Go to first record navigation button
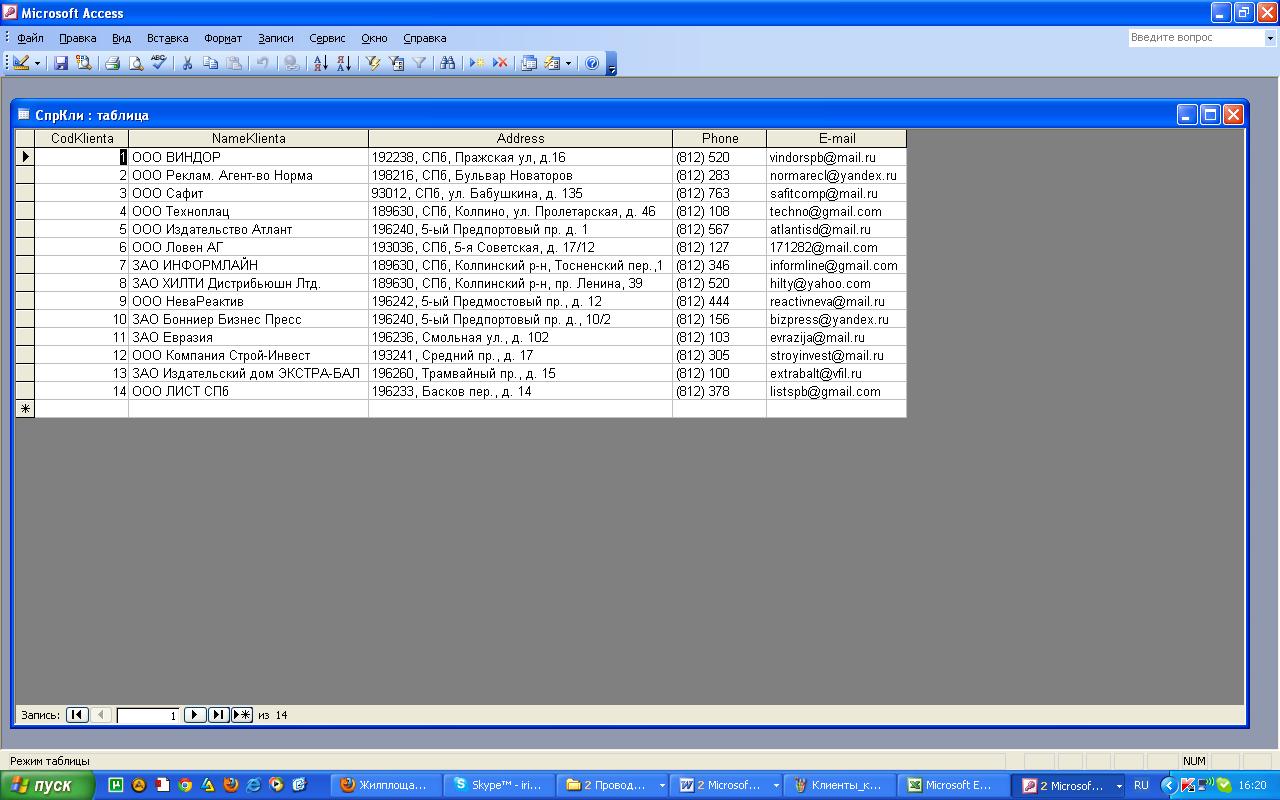The width and height of the screenshot is (1280, 800). [x=77, y=715]
